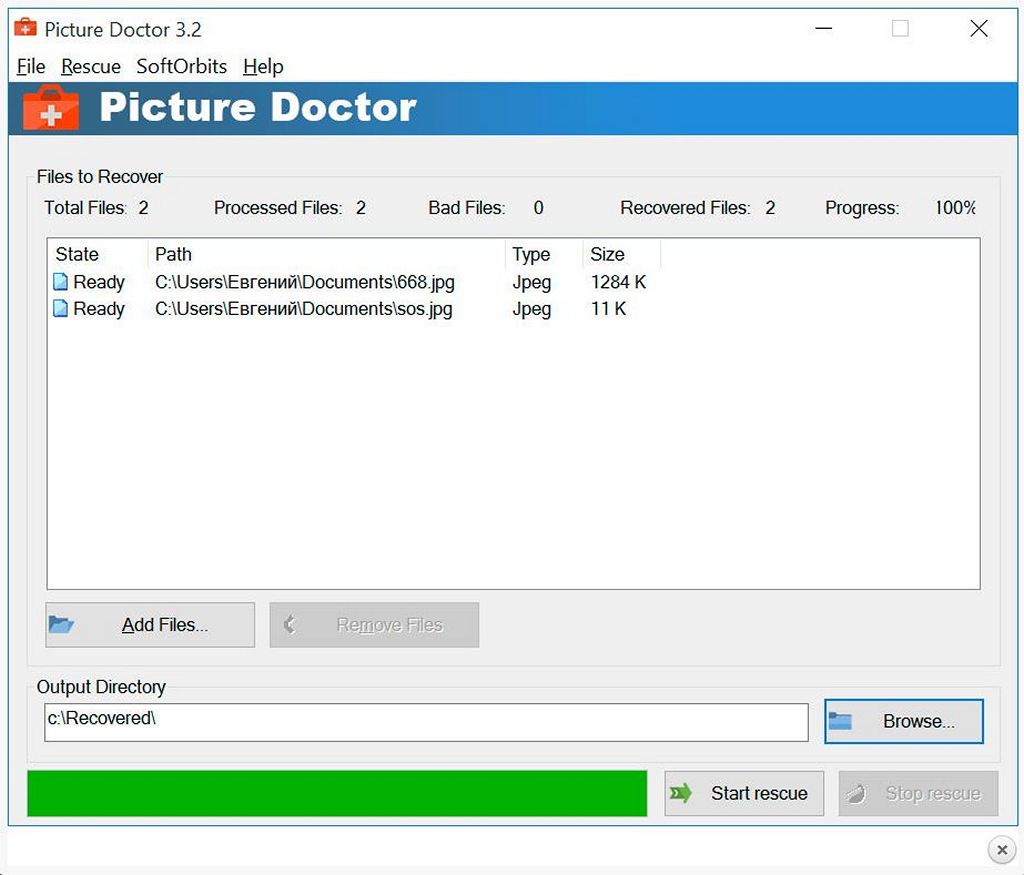Click the Picture Doctor title bar app icon
The height and width of the screenshot is (875, 1024).
(25, 28)
